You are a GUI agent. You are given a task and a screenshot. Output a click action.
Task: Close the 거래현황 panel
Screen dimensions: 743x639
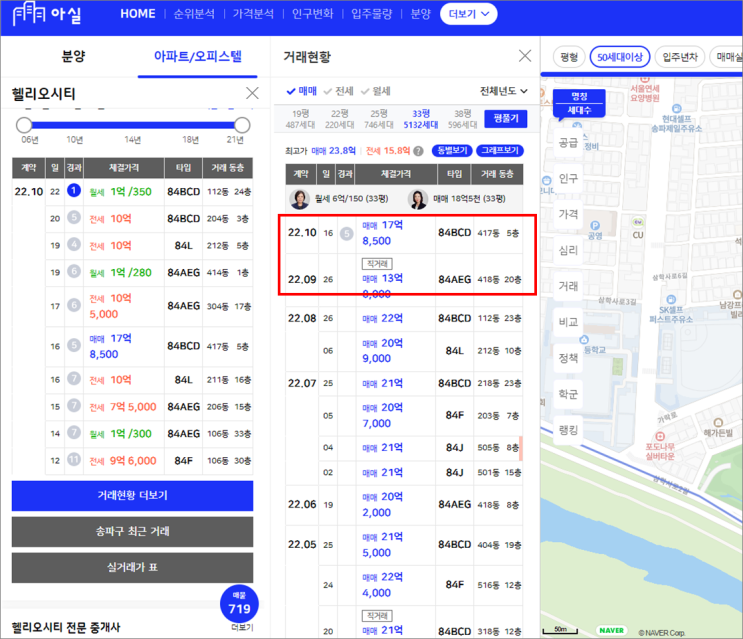click(x=525, y=56)
